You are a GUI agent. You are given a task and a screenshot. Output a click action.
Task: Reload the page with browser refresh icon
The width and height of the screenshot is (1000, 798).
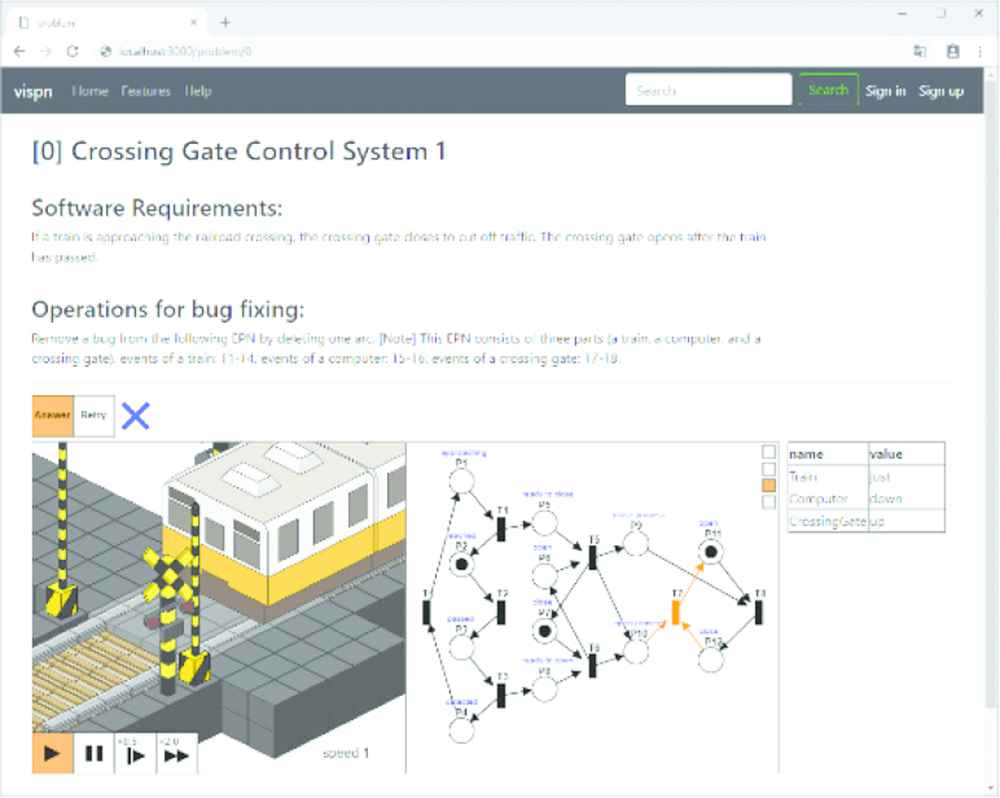[x=72, y=51]
